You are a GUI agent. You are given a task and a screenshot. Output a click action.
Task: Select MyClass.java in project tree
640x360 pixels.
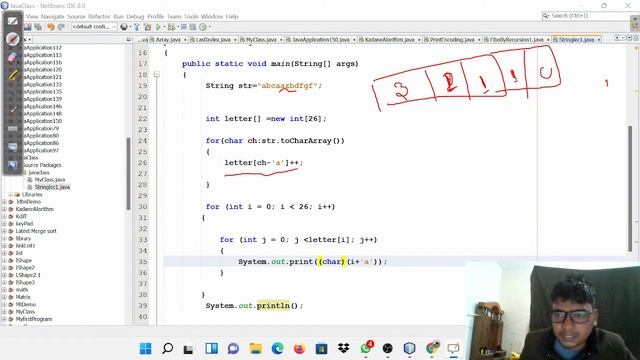tap(49, 180)
